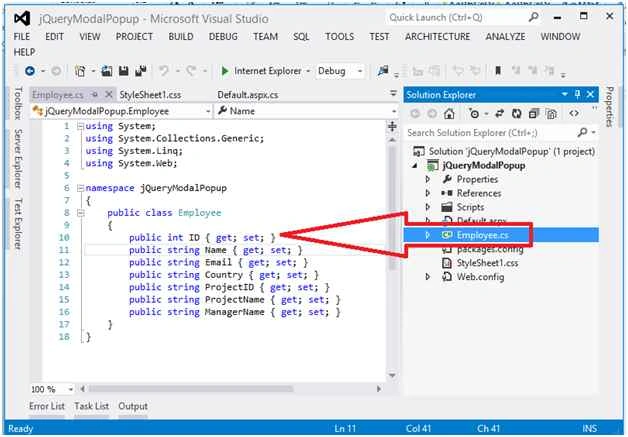
Task: Toggle Auto Hide pin on Solution Explorer
Action: click(x=577, y=95)
